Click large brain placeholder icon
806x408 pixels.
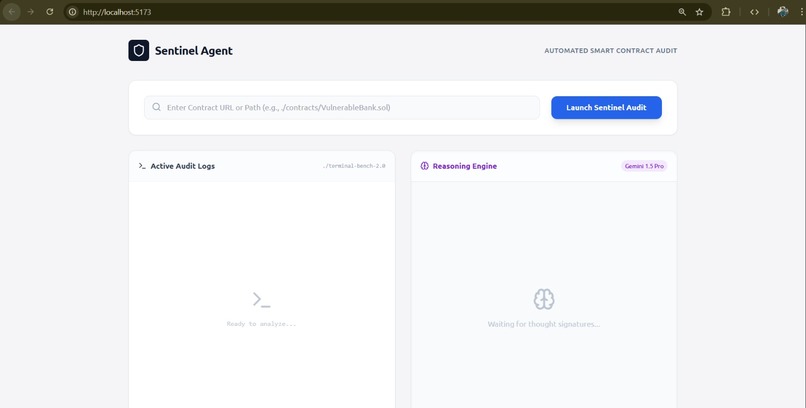pyautogui.click(x=544, y=300)
